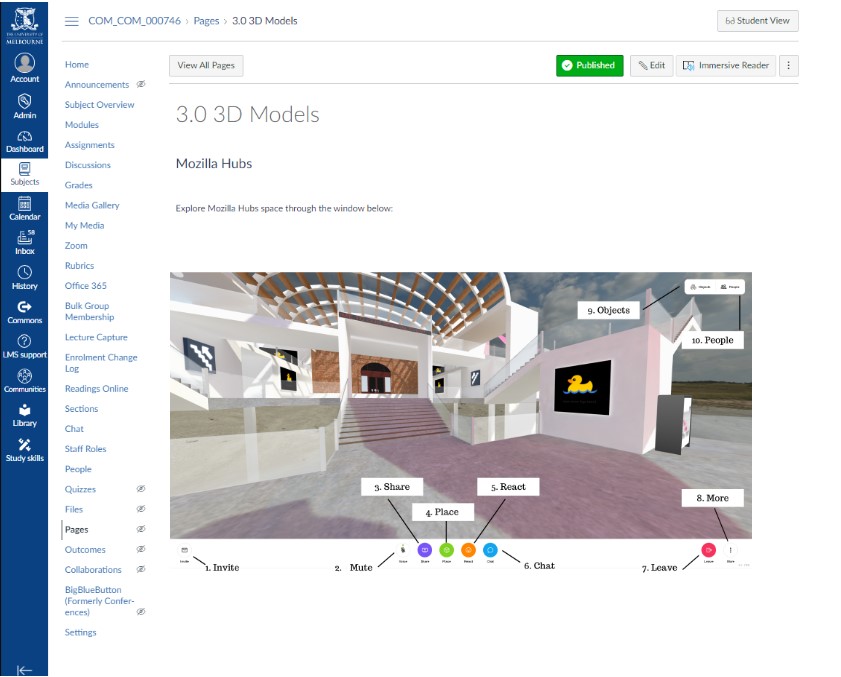Open the Calendar from the global sidebar
Viewport: 841px width, 677px height.
24,208
